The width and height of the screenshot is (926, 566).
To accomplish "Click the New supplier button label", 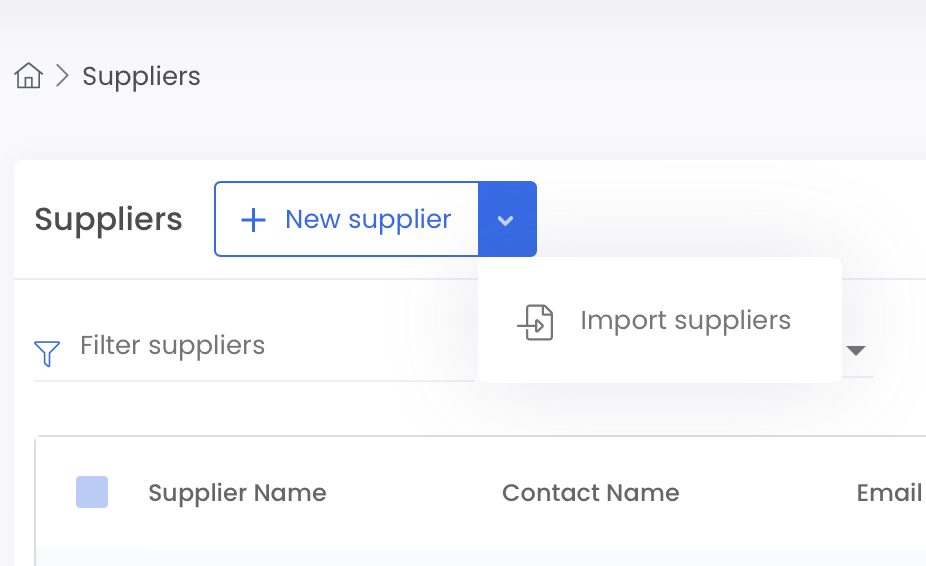I will click(x=368, y=219).
